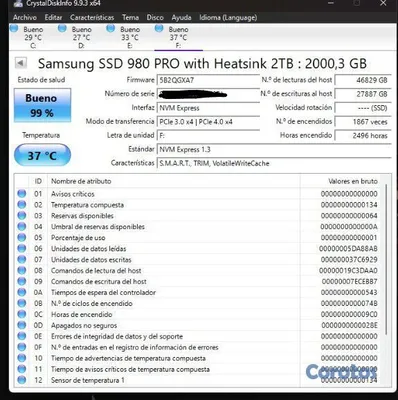Click the power-on count 1867 veces
The image size is (398, 400).
pyautogui.click(x=363, y=122)
